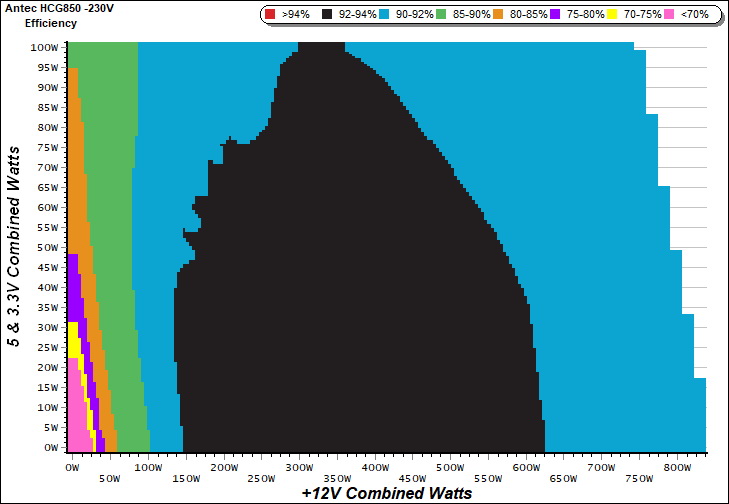The image size is (729, 504).
Task: Click the Antec HCG850 -230V chart title
Action: coord(65,8)
